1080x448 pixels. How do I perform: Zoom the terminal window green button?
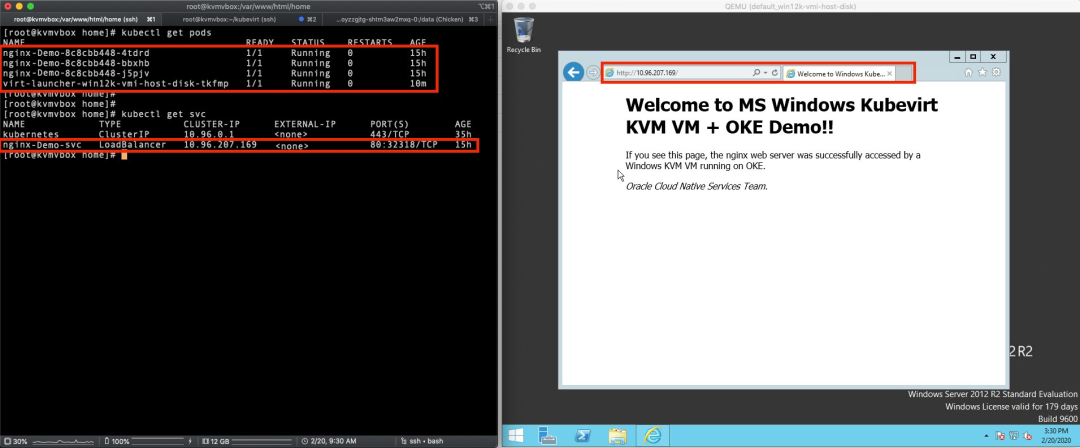30,6
